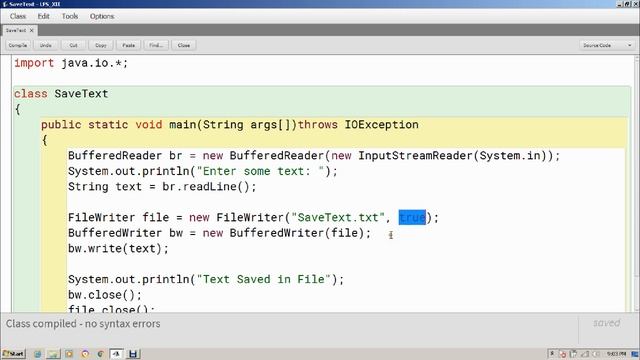Click the editor vertical scrollbar

click(x=636, y=184)
